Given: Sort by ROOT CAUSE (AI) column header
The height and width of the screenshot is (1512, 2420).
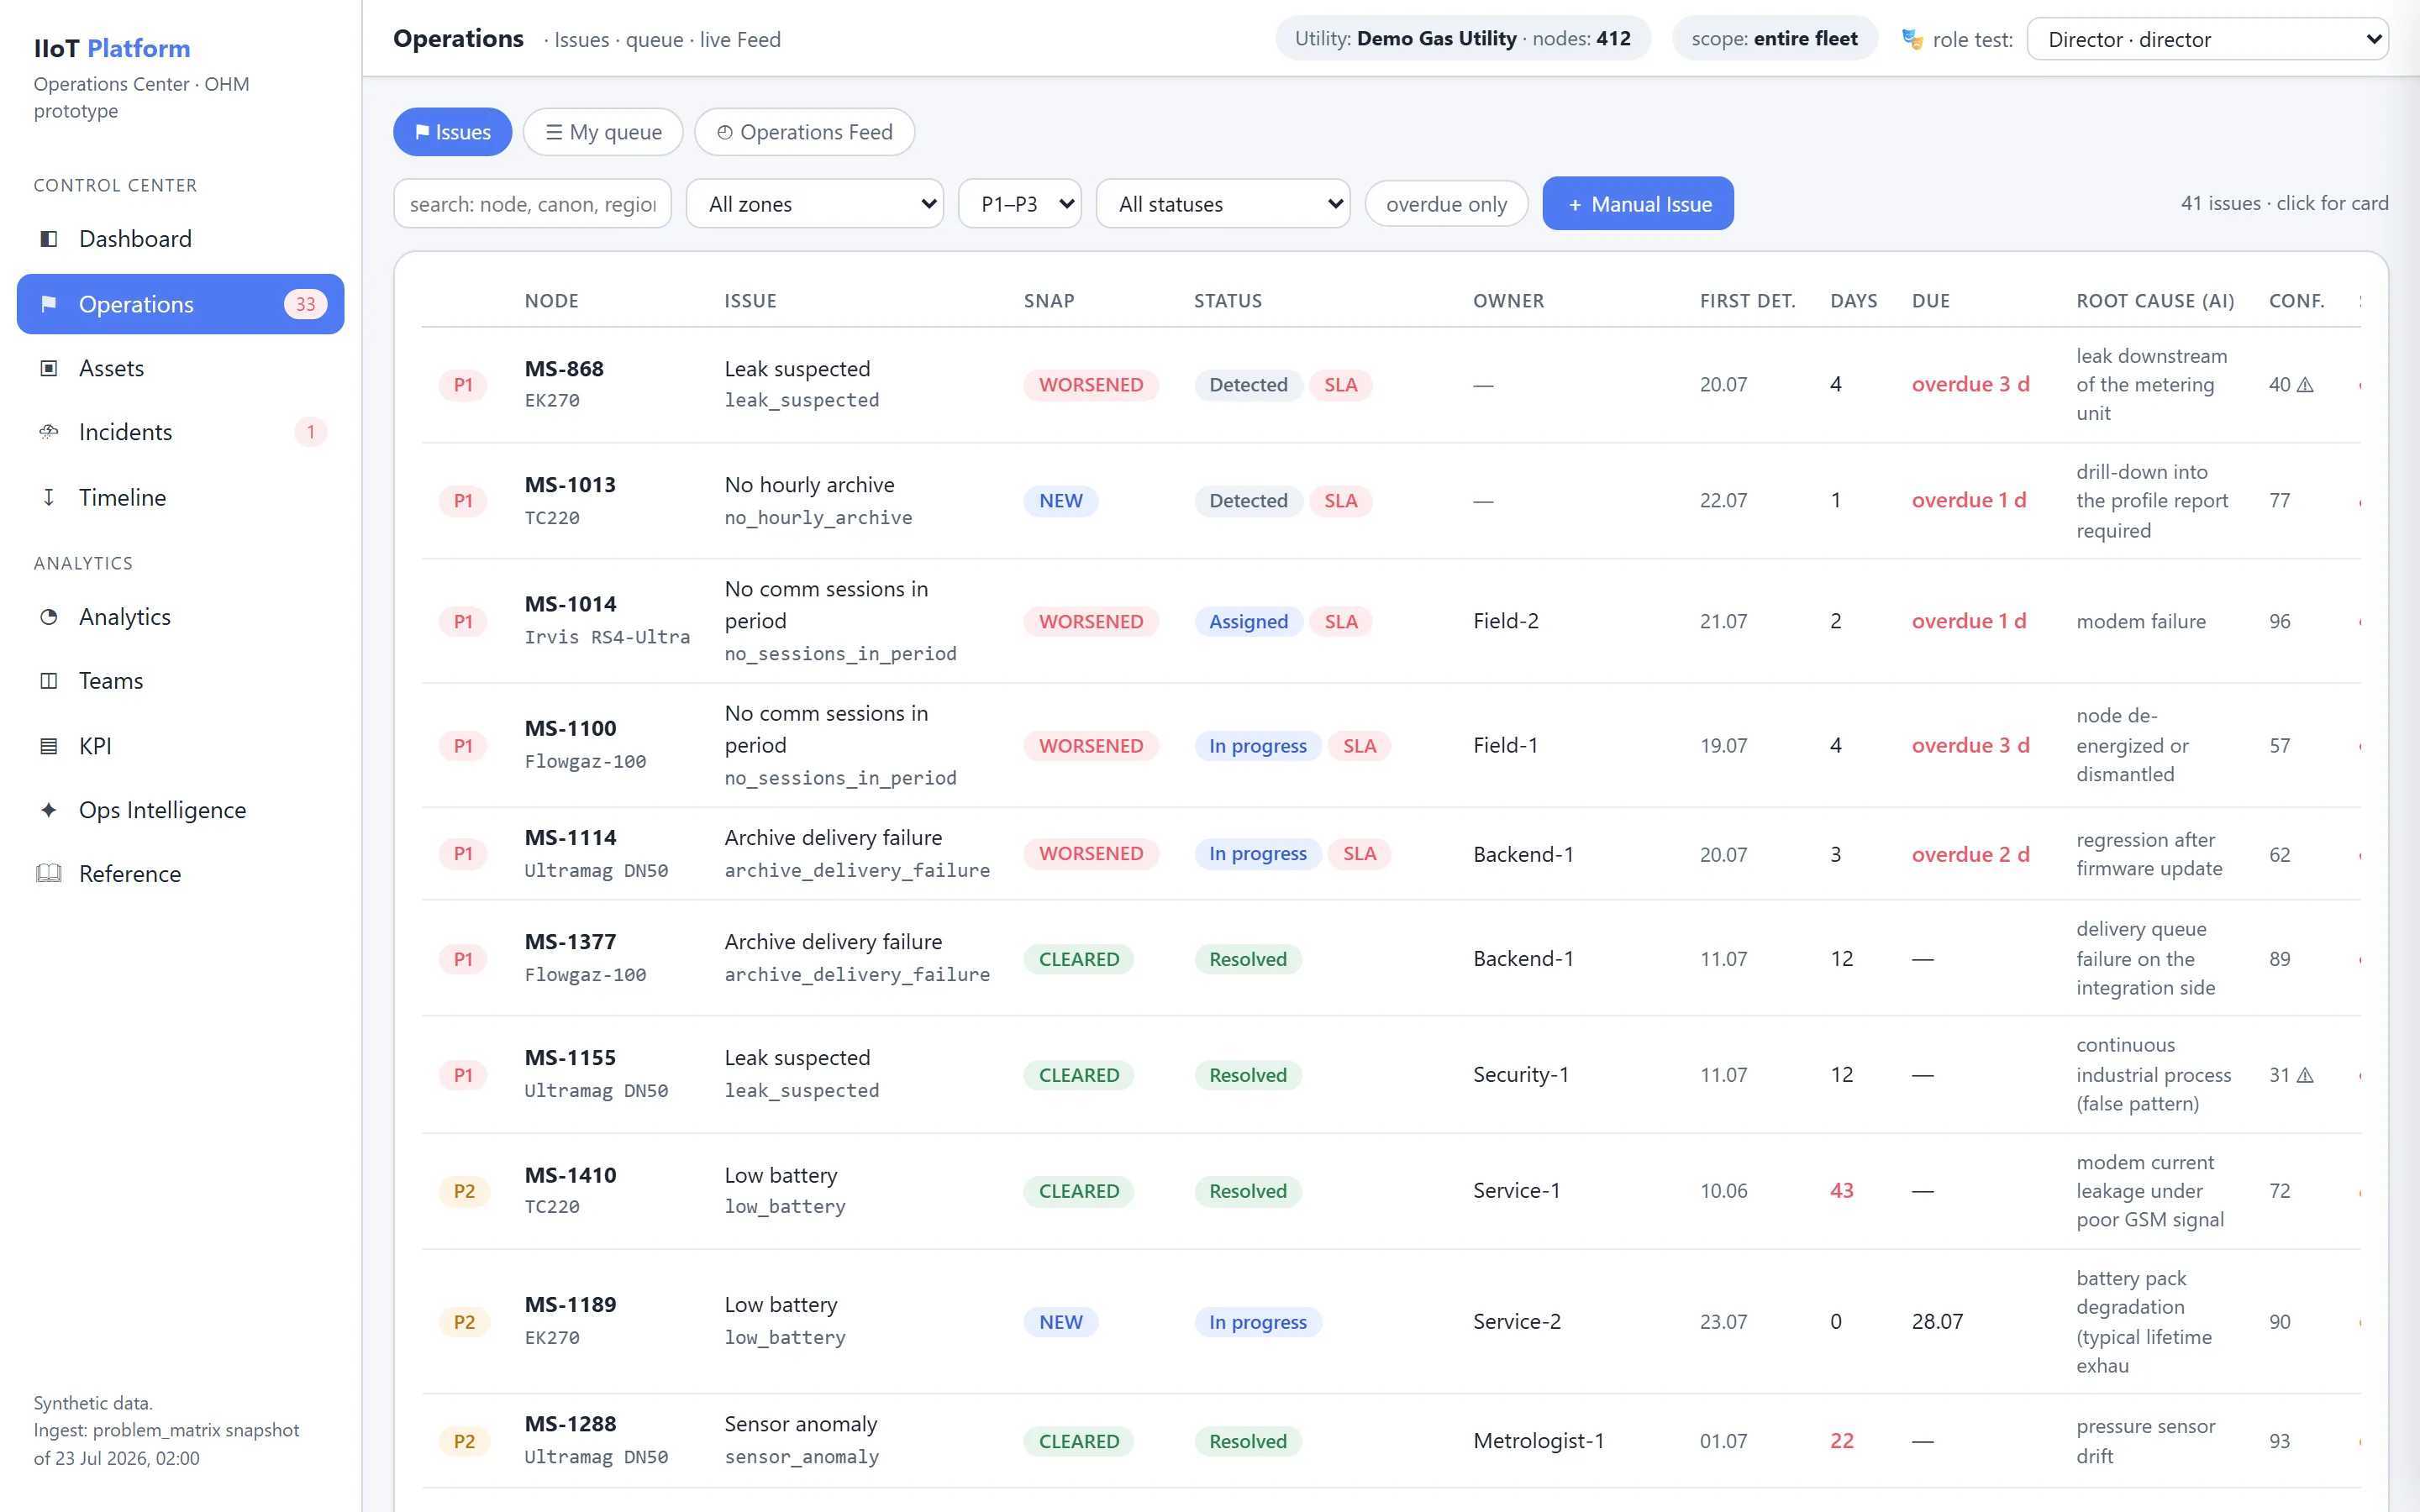Looking at the screenshot, I should coord(2154,301).
